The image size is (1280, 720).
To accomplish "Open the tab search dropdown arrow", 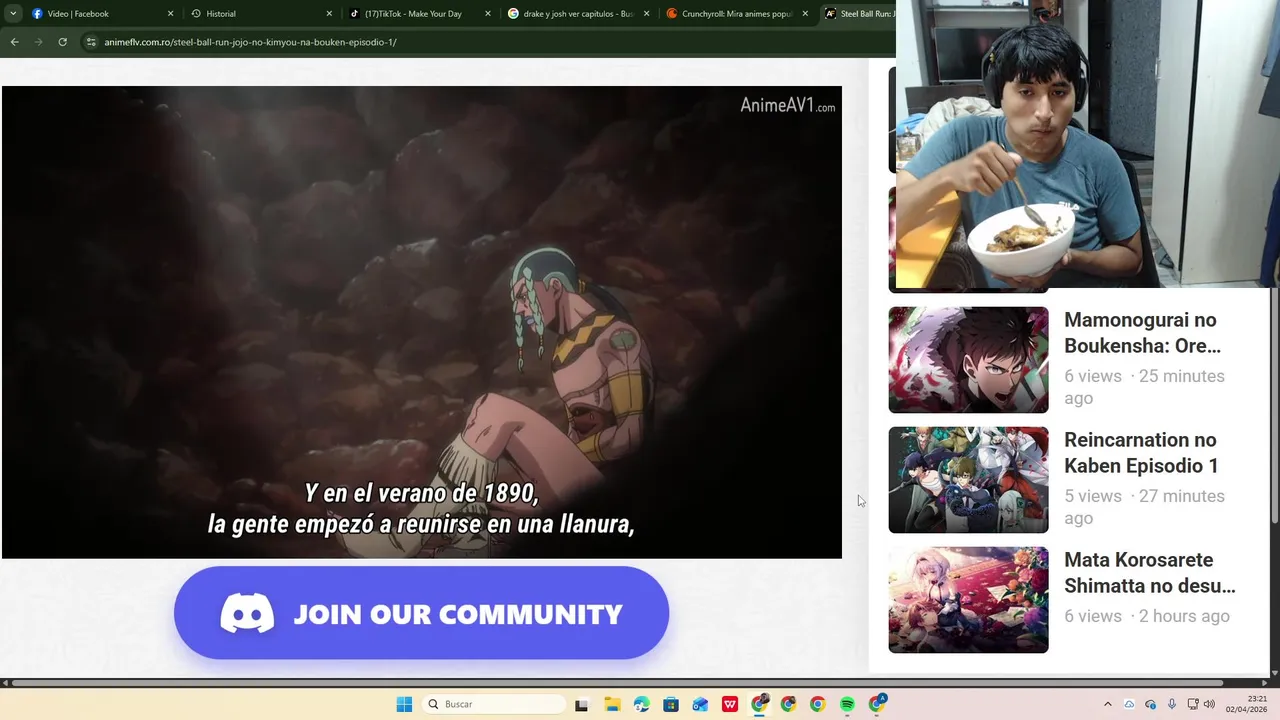I will click(x=13, y=14).
